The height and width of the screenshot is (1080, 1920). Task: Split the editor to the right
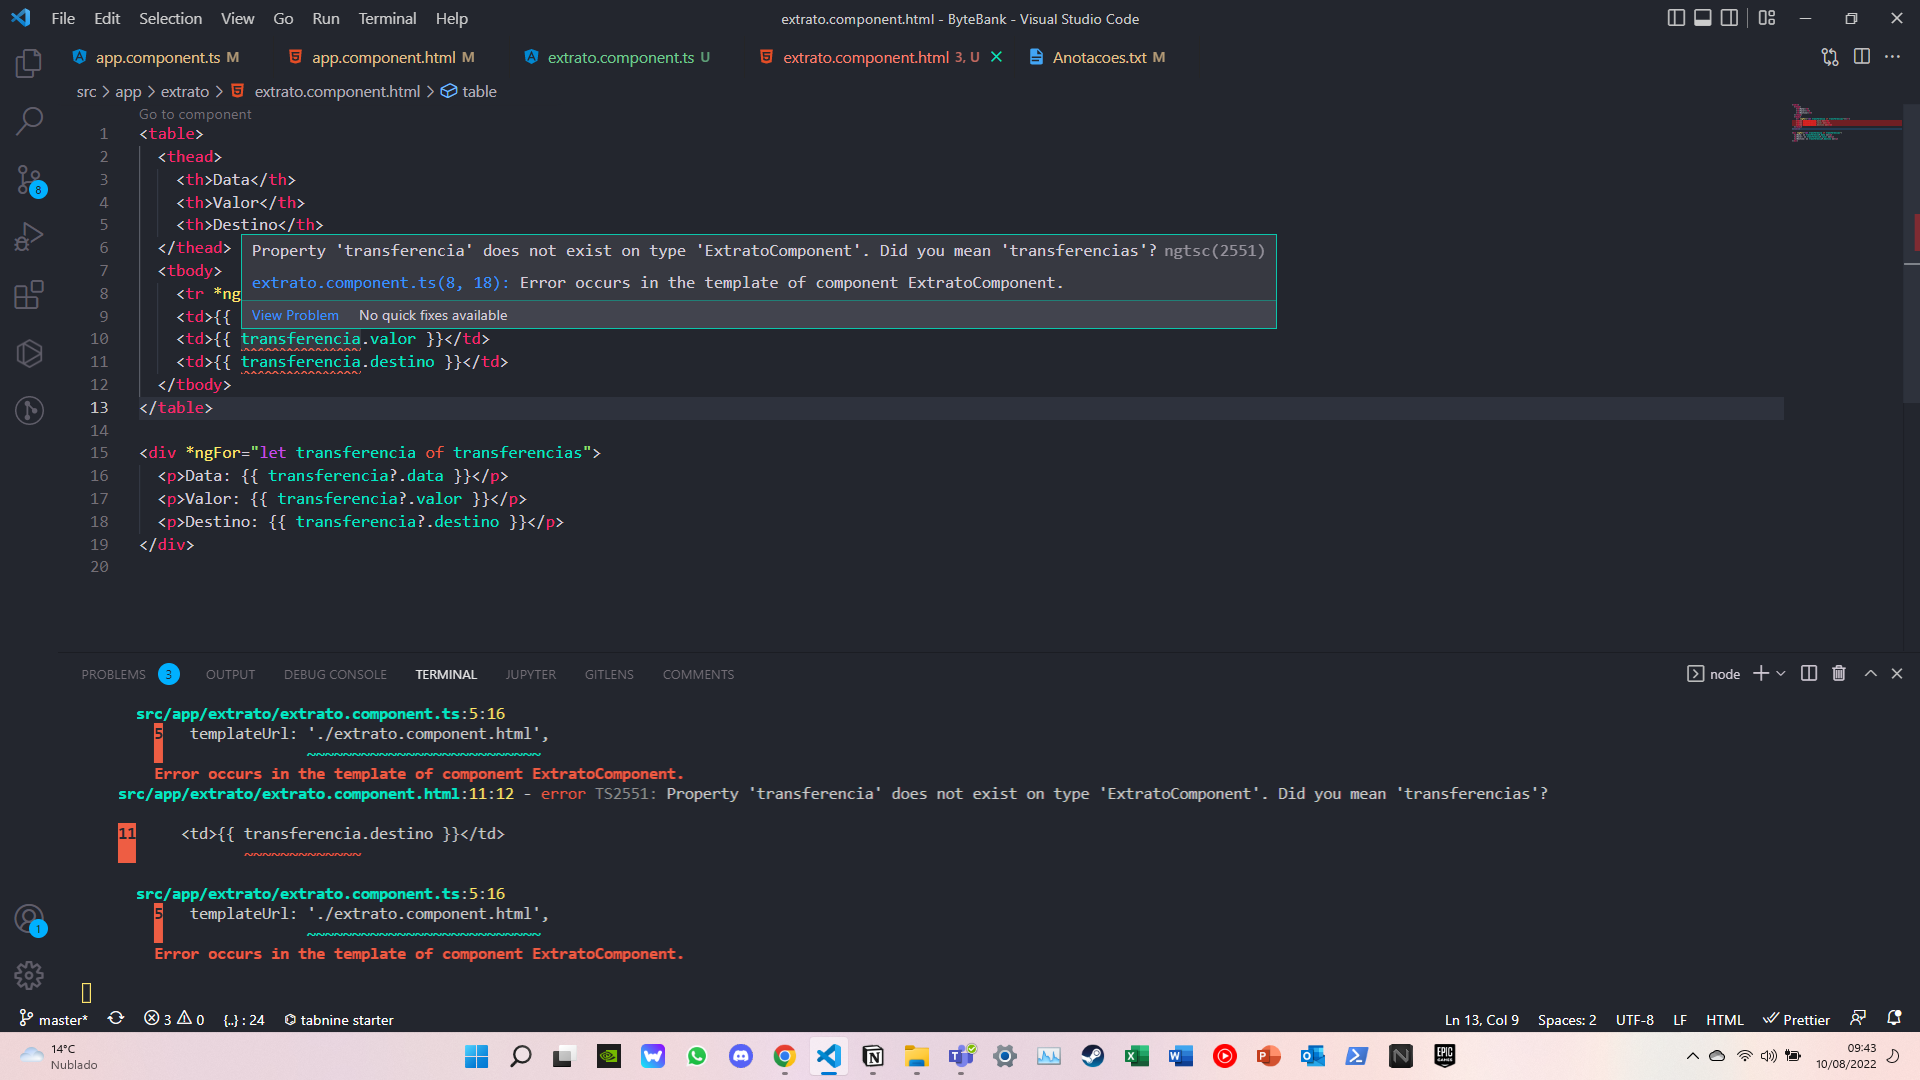1861,57
